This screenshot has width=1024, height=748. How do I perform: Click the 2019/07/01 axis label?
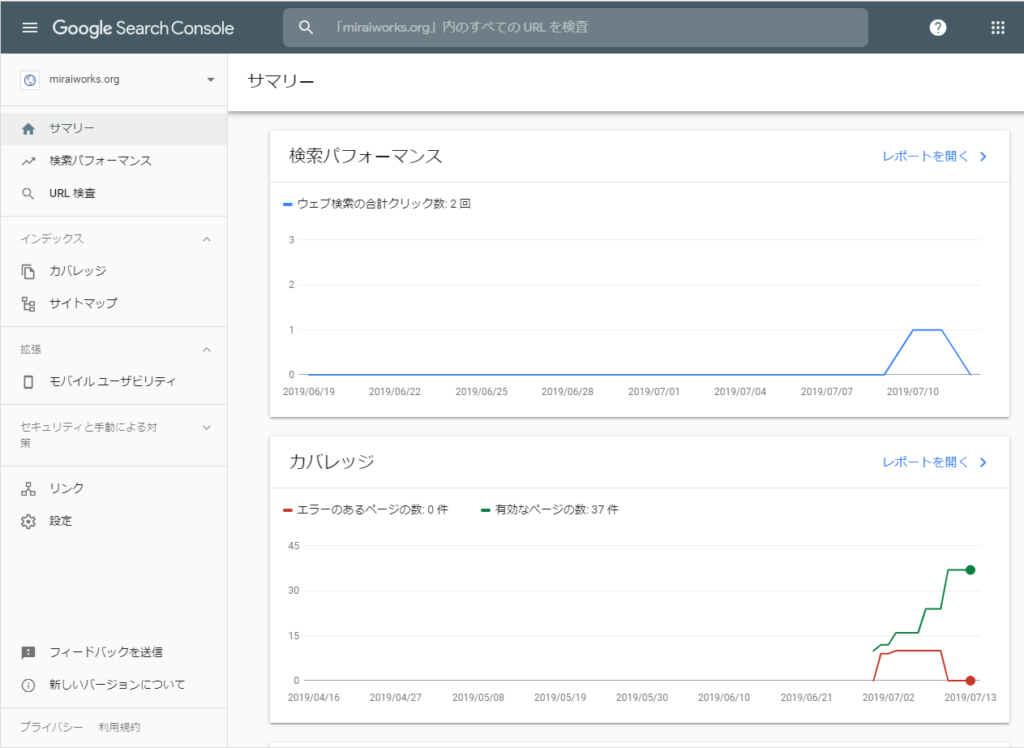654,392
